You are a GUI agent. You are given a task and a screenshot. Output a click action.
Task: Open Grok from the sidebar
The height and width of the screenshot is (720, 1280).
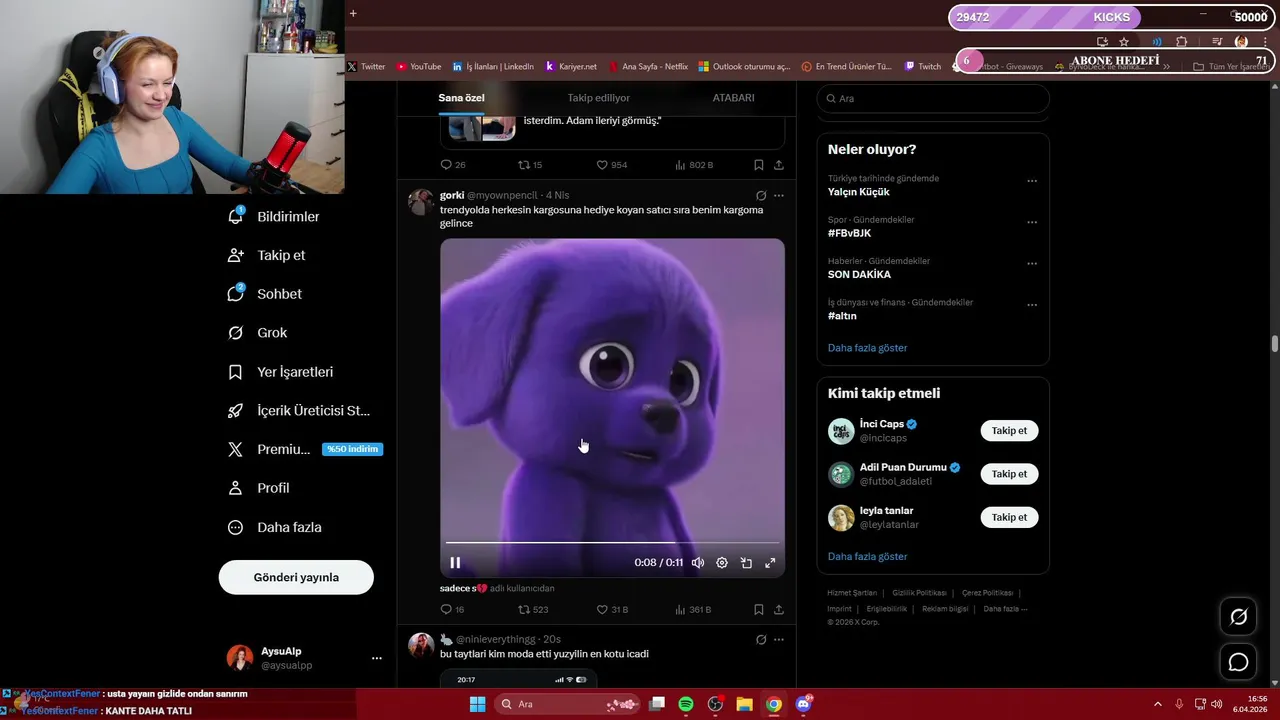pyautogui.click(x=257, y=333)
